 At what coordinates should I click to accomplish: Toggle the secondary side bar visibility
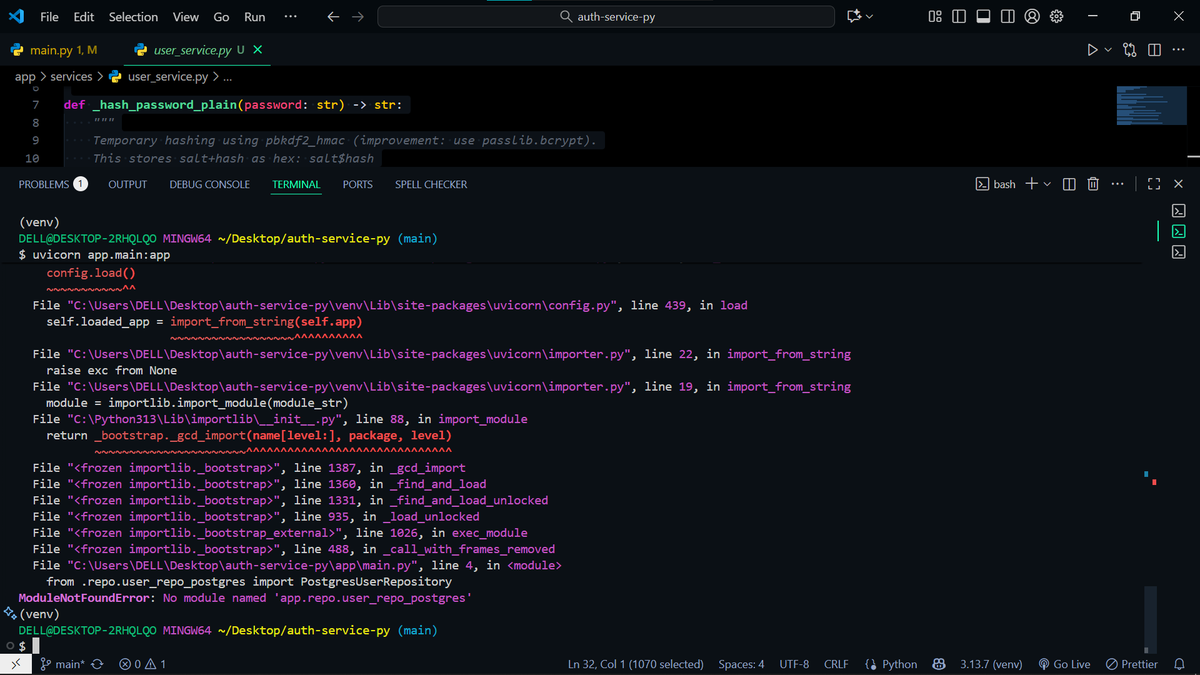pos(1008,16)
